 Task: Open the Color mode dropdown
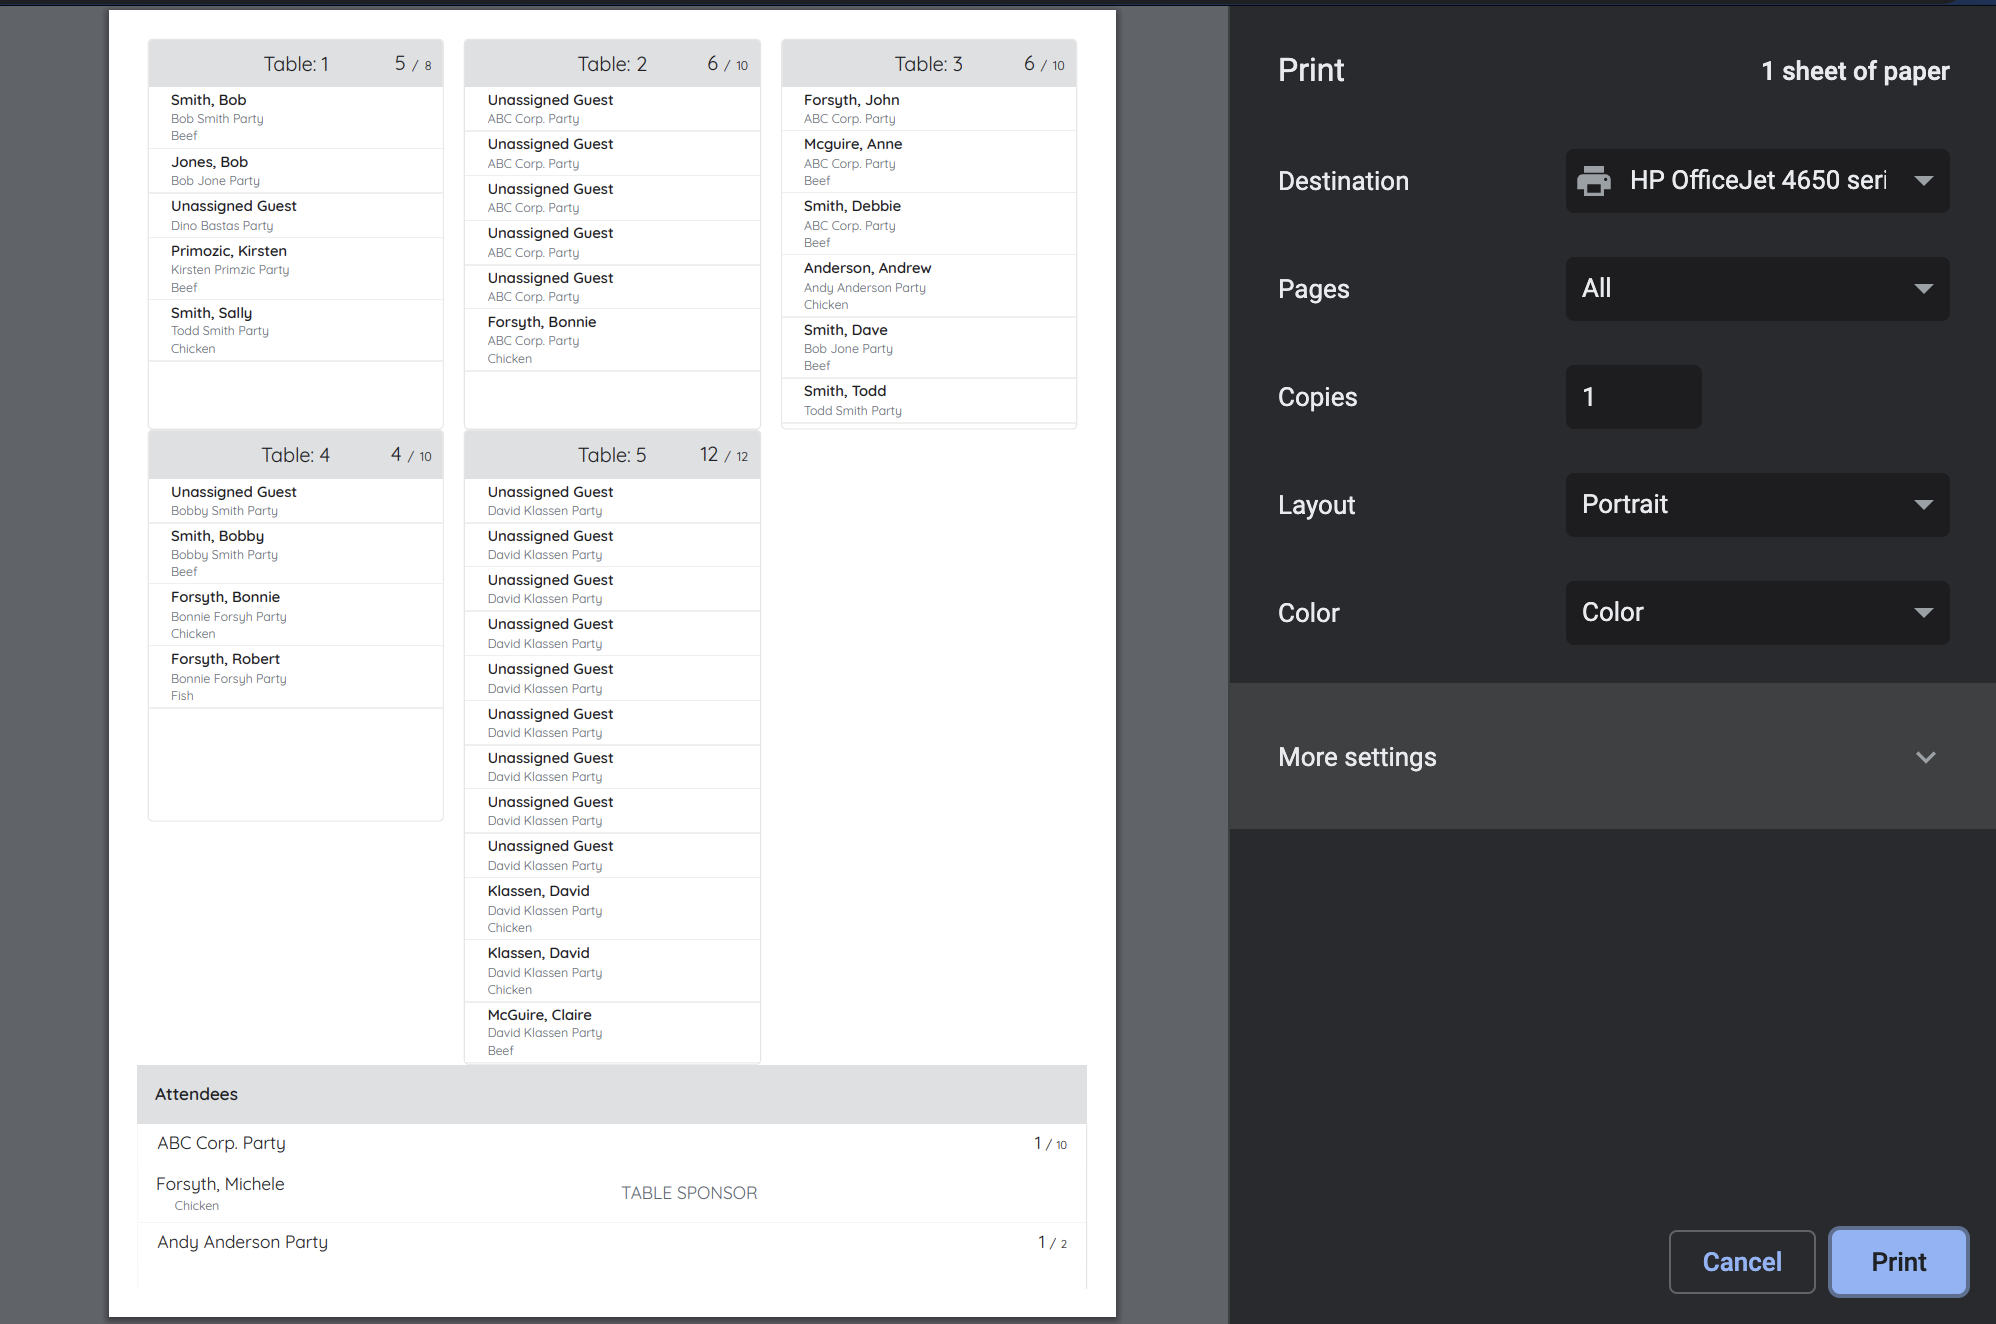[1756, 613]
